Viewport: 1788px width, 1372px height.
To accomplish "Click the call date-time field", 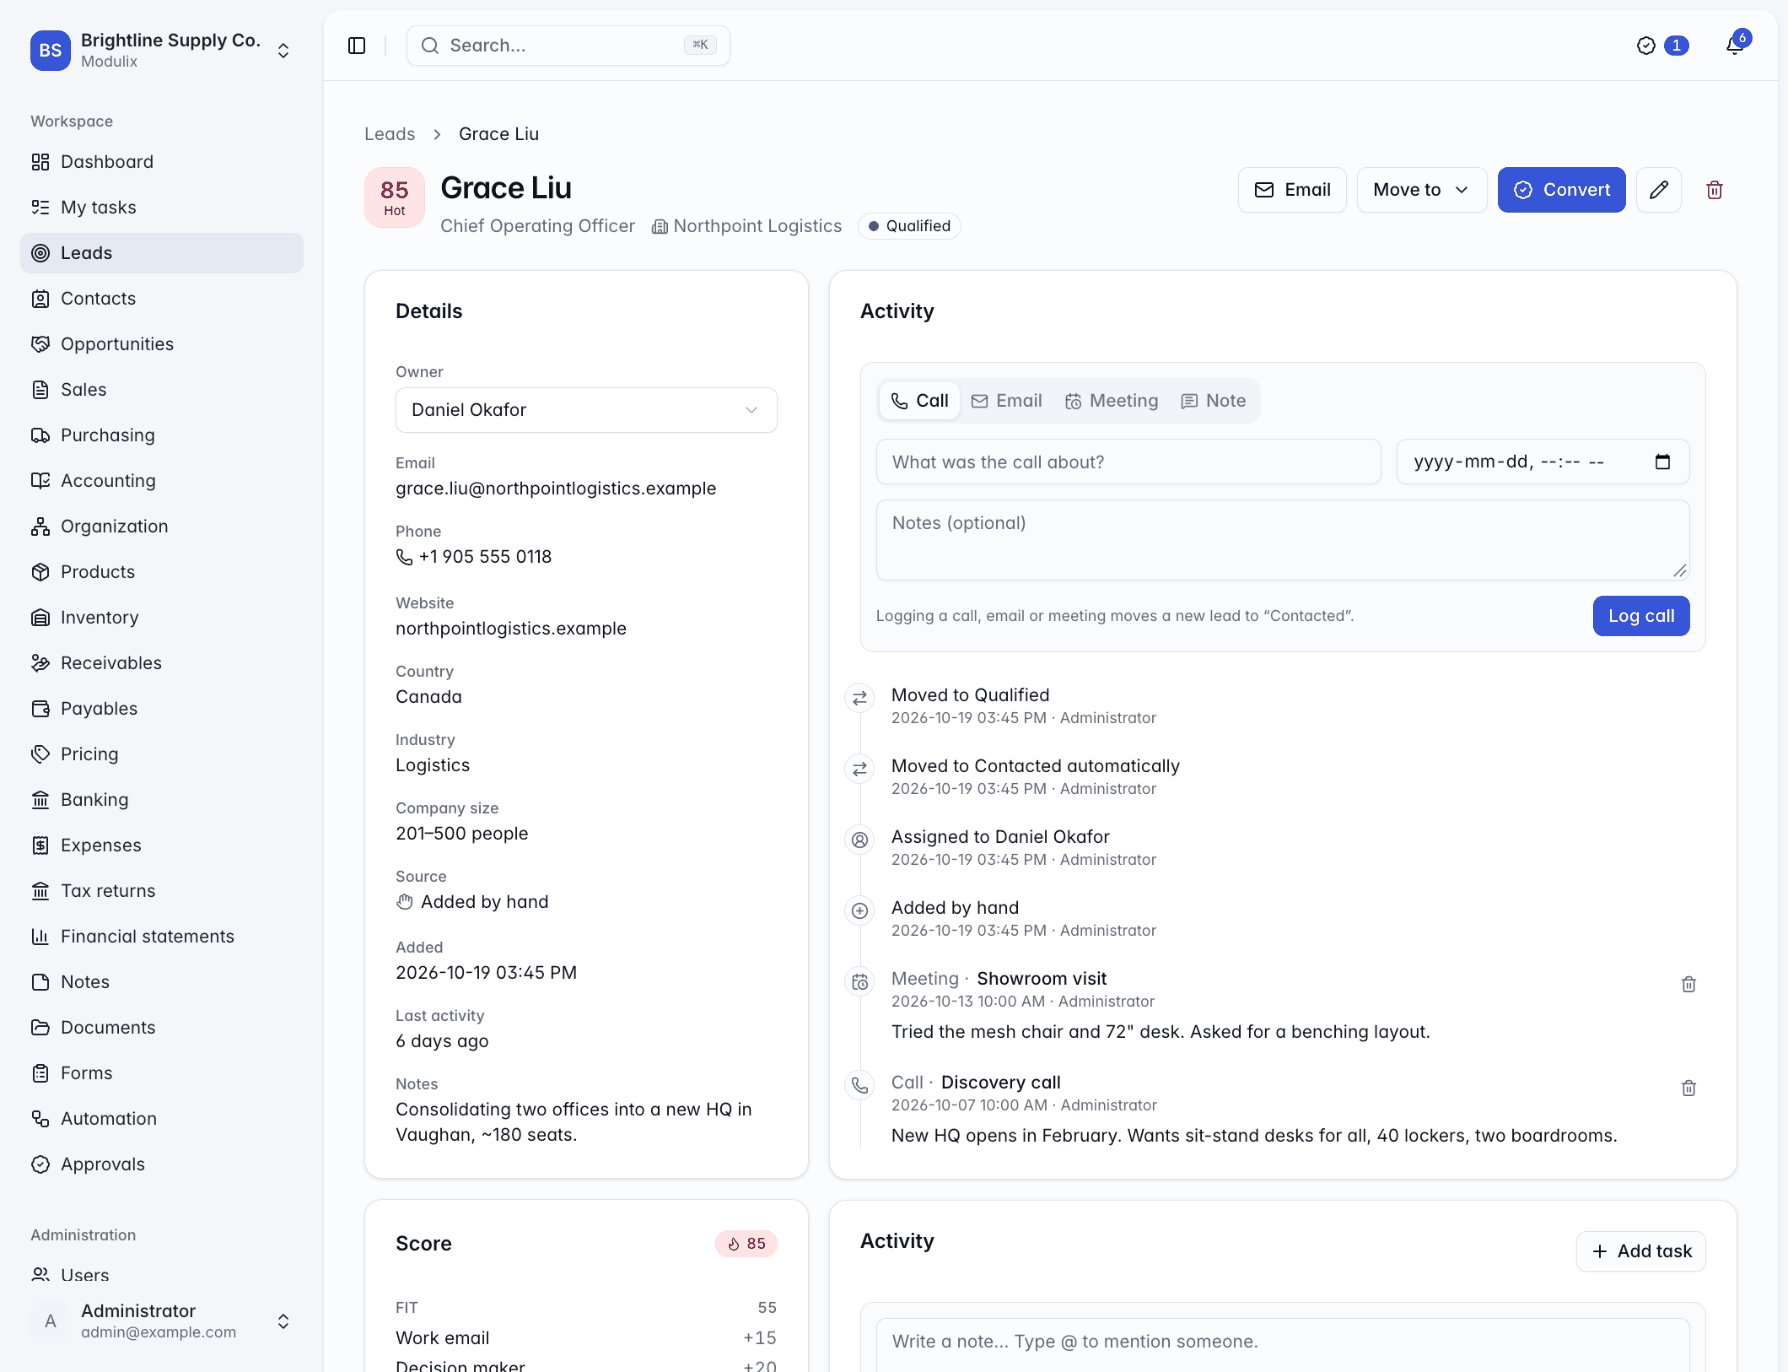I will (x=1543, y=462).
